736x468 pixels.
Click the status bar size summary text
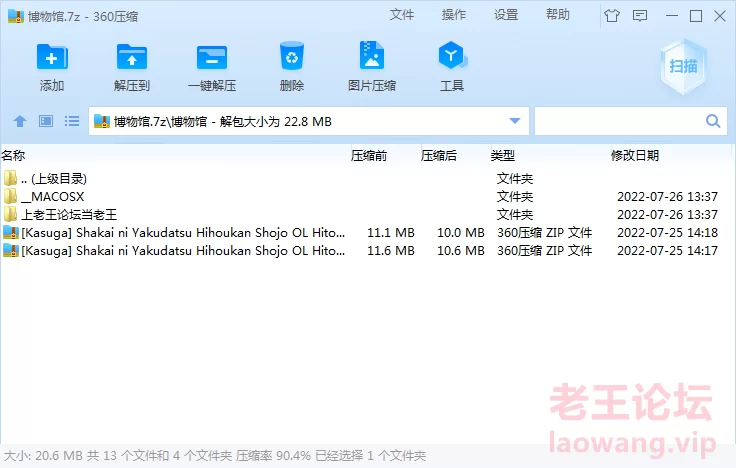tap(215, 455)
